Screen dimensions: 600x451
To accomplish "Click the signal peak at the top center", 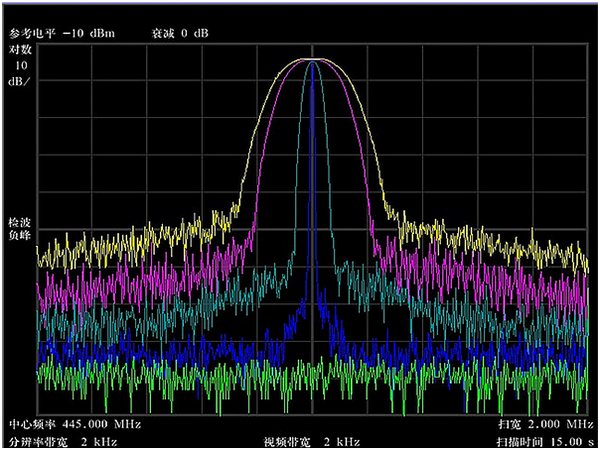I will point(312,60).
